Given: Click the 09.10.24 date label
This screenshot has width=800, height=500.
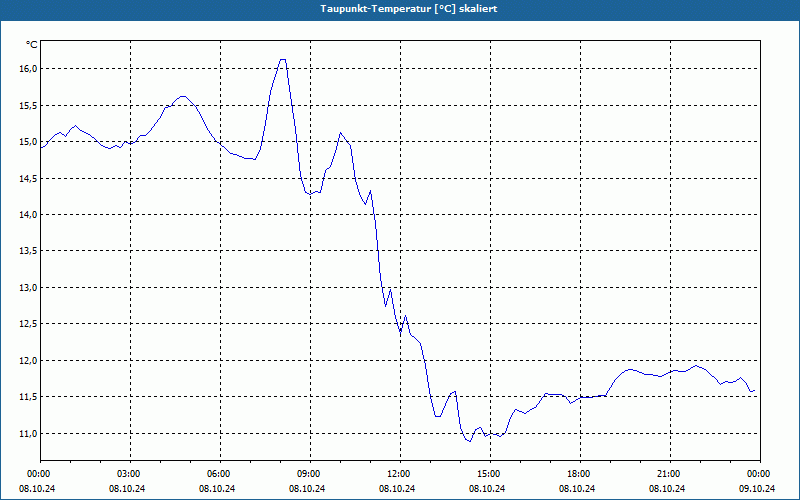Looking at the screenshot, I should pyautogui.click(x=757, y=489).
